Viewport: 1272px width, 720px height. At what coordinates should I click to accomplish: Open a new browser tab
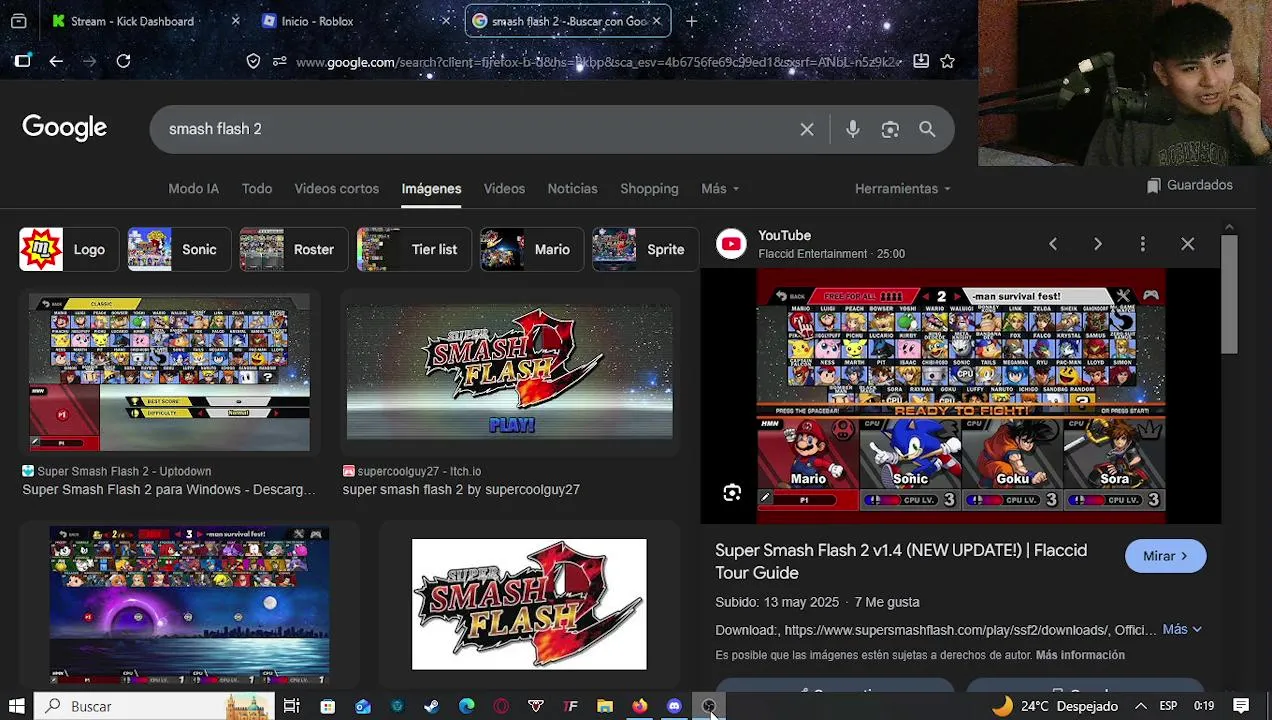691,21
